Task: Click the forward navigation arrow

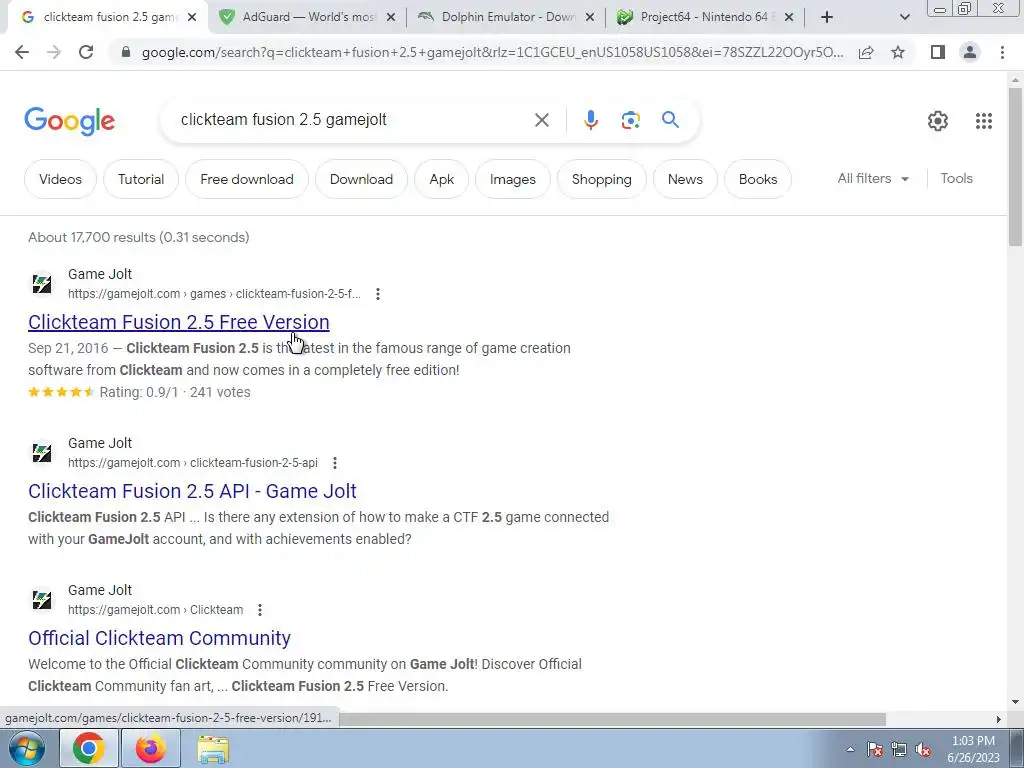Action: tap(54, 52)
